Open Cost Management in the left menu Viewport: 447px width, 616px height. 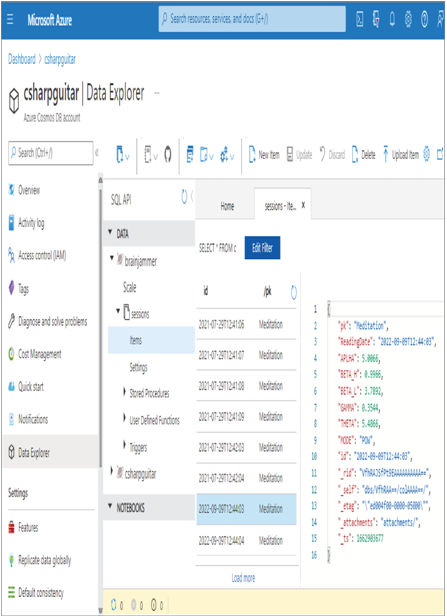(x=35, y=354)
